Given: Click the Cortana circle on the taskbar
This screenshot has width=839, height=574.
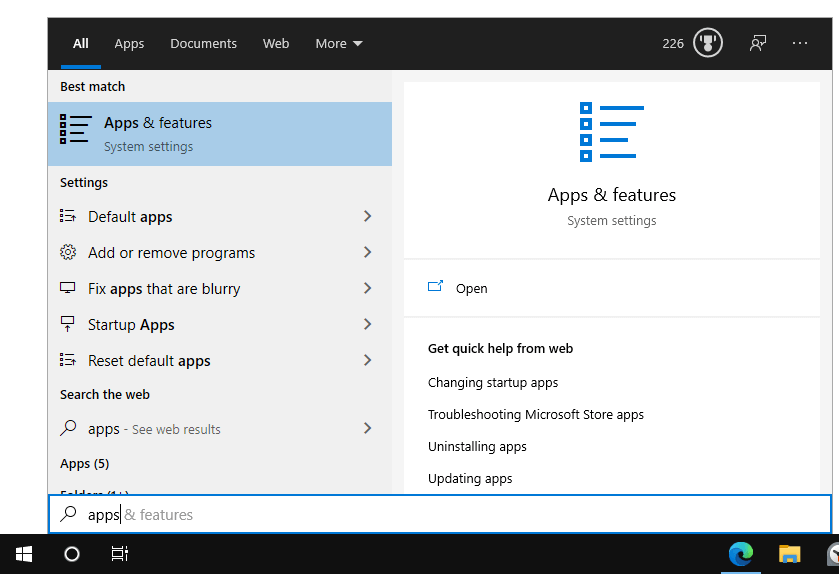Looking at the screenshot, I should coord(72,554).
